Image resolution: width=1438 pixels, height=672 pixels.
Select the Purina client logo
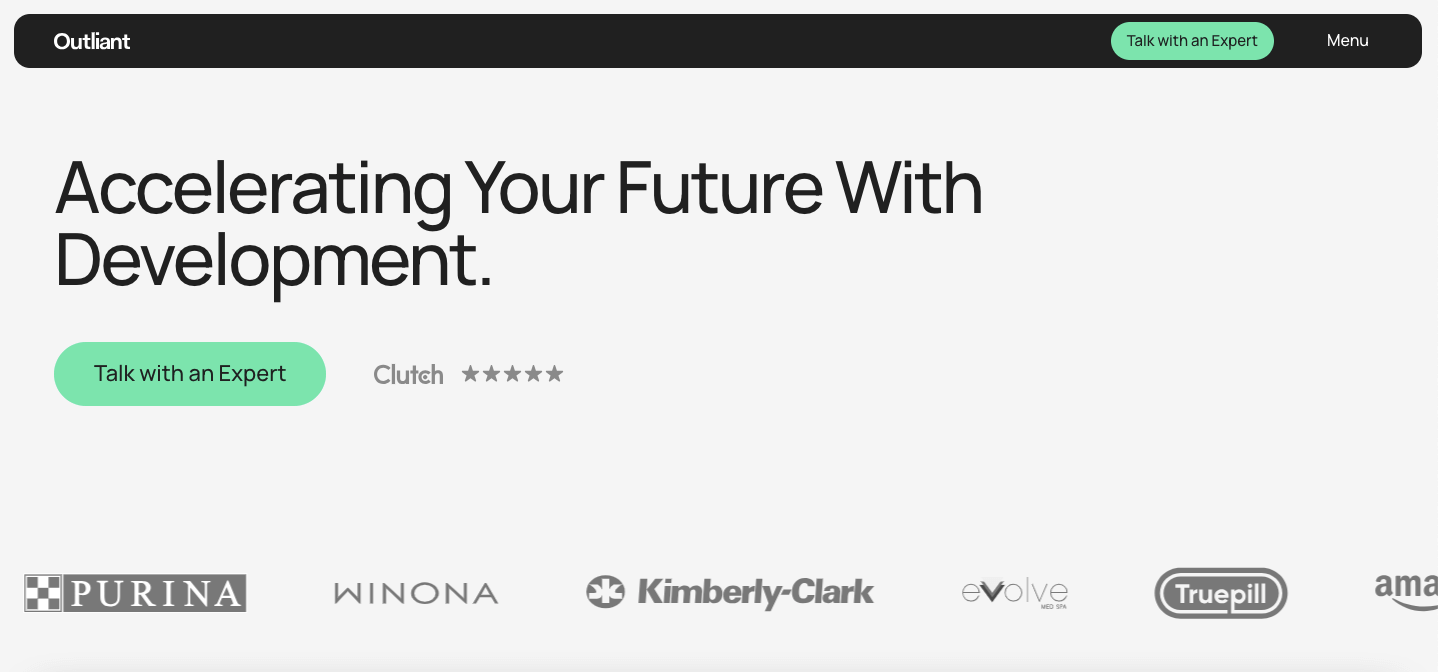pyautogui.click(x=135, y=593)
